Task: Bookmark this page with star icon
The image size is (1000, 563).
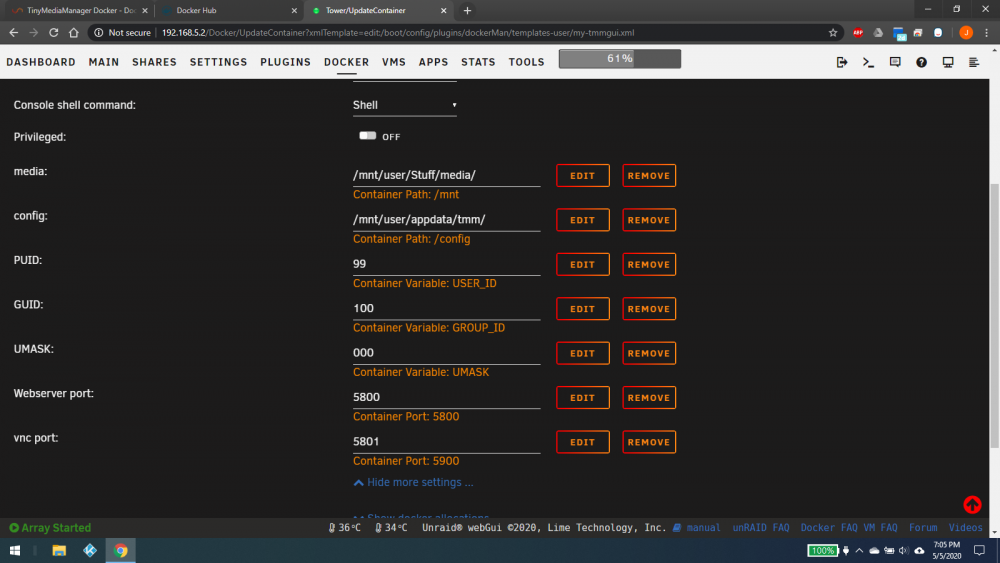Action: point(833,33)
